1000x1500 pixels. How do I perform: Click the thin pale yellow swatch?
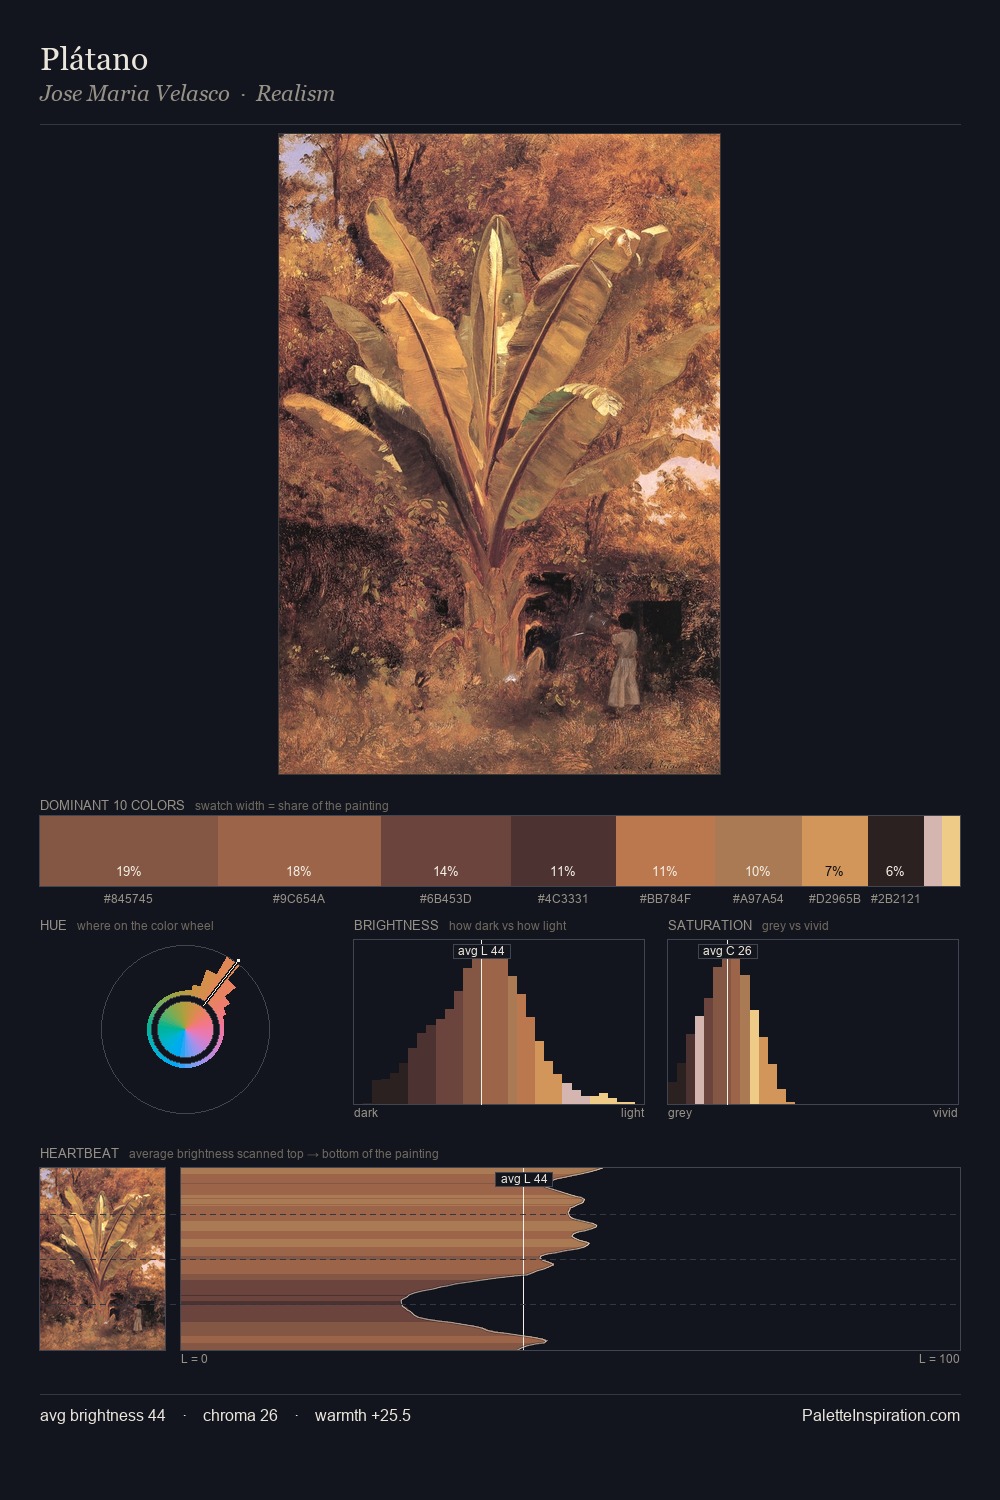951,851
